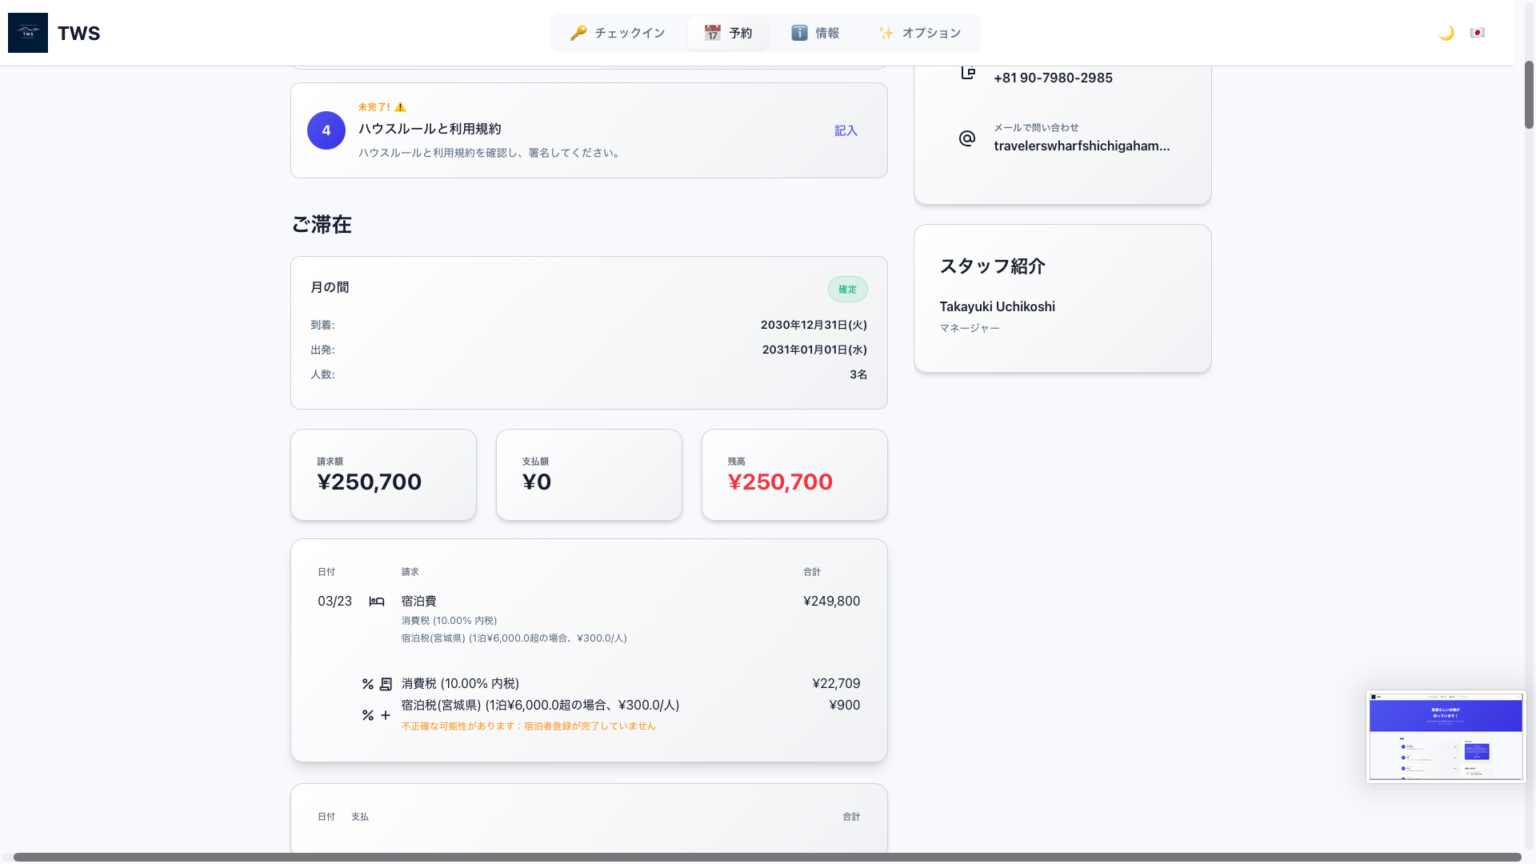Toggle dark mode with moon icon

(1446, 33)
